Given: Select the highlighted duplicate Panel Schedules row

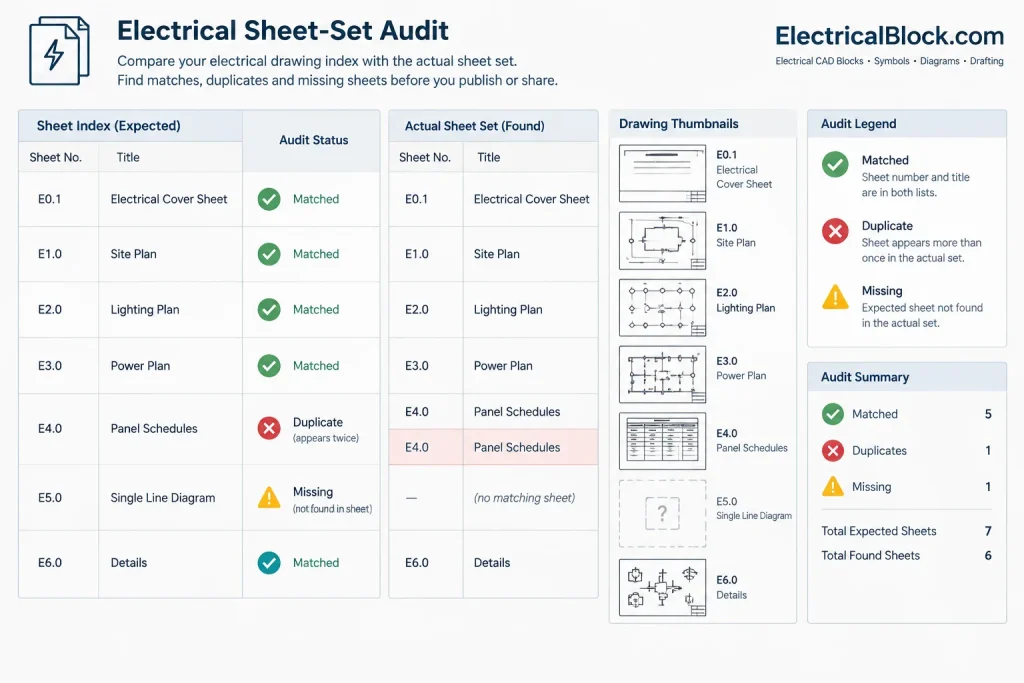Looking at the screenshot, I should point(493,447).
